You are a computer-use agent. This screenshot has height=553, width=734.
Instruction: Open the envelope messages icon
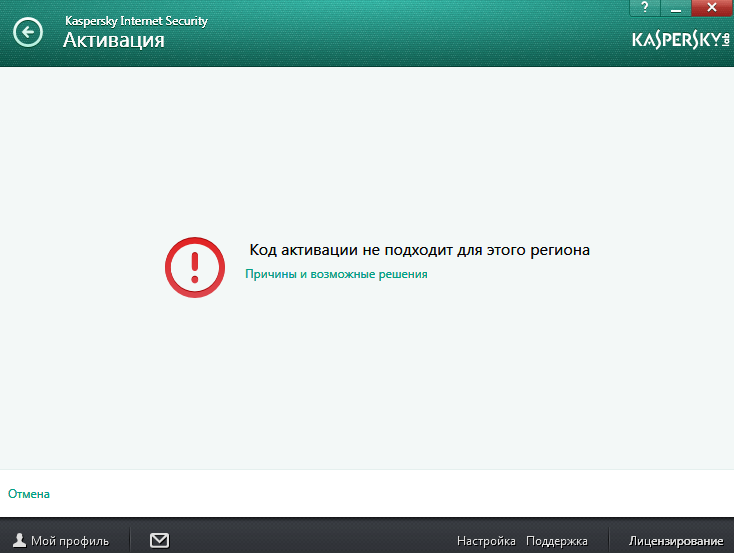click(160, 540)
